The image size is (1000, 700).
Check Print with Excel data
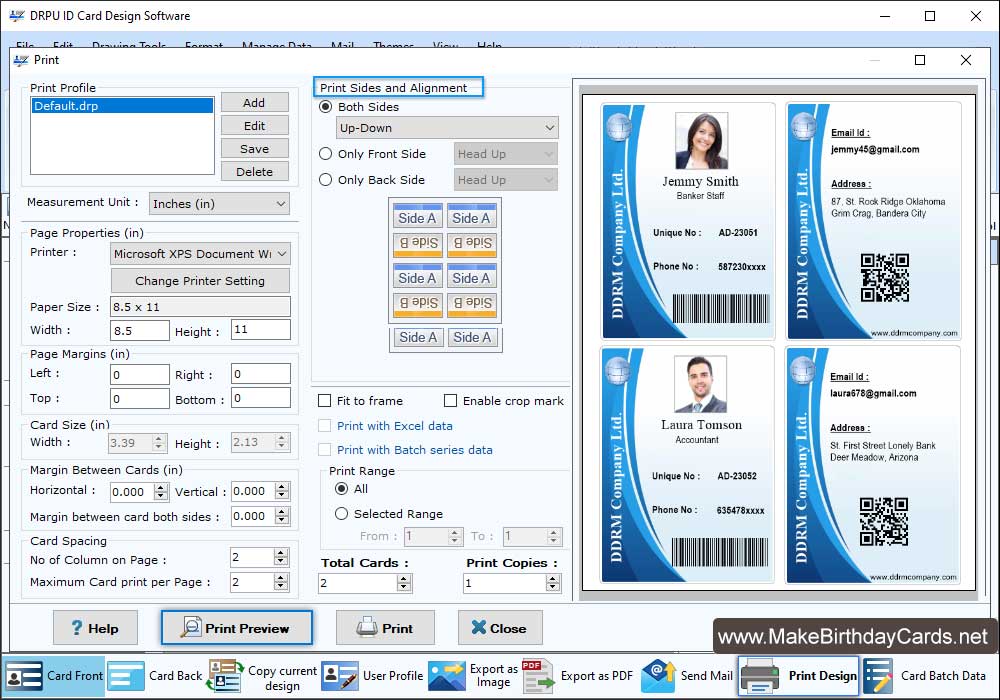(x=325, y=425)
